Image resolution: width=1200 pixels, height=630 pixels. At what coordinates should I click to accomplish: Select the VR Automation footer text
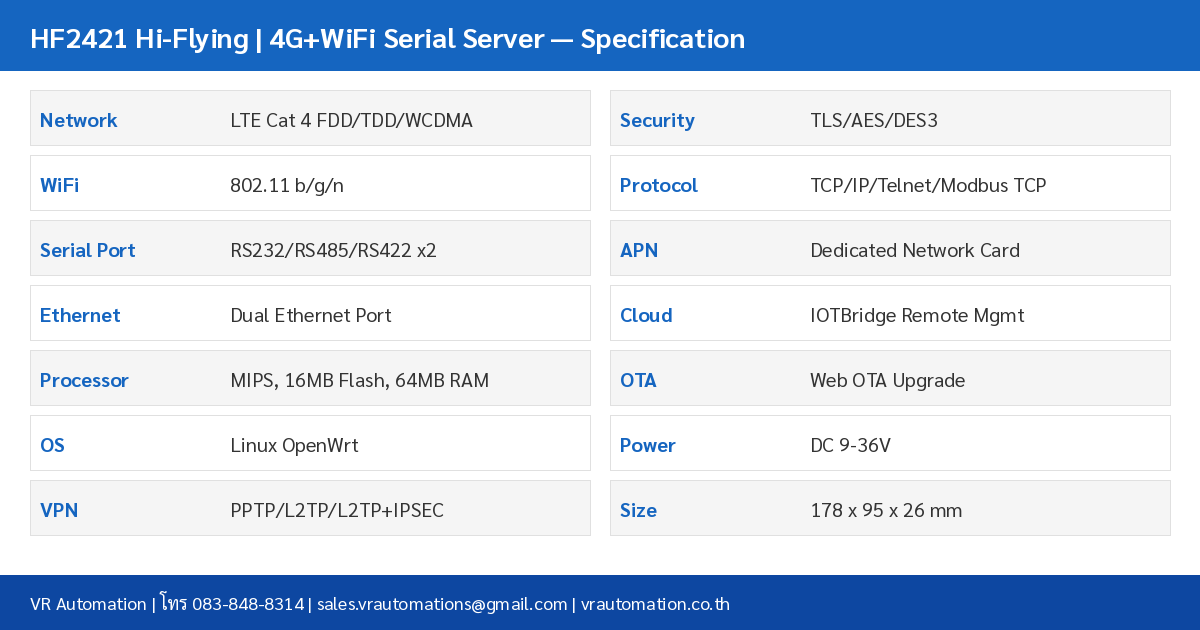click(88, 604)
